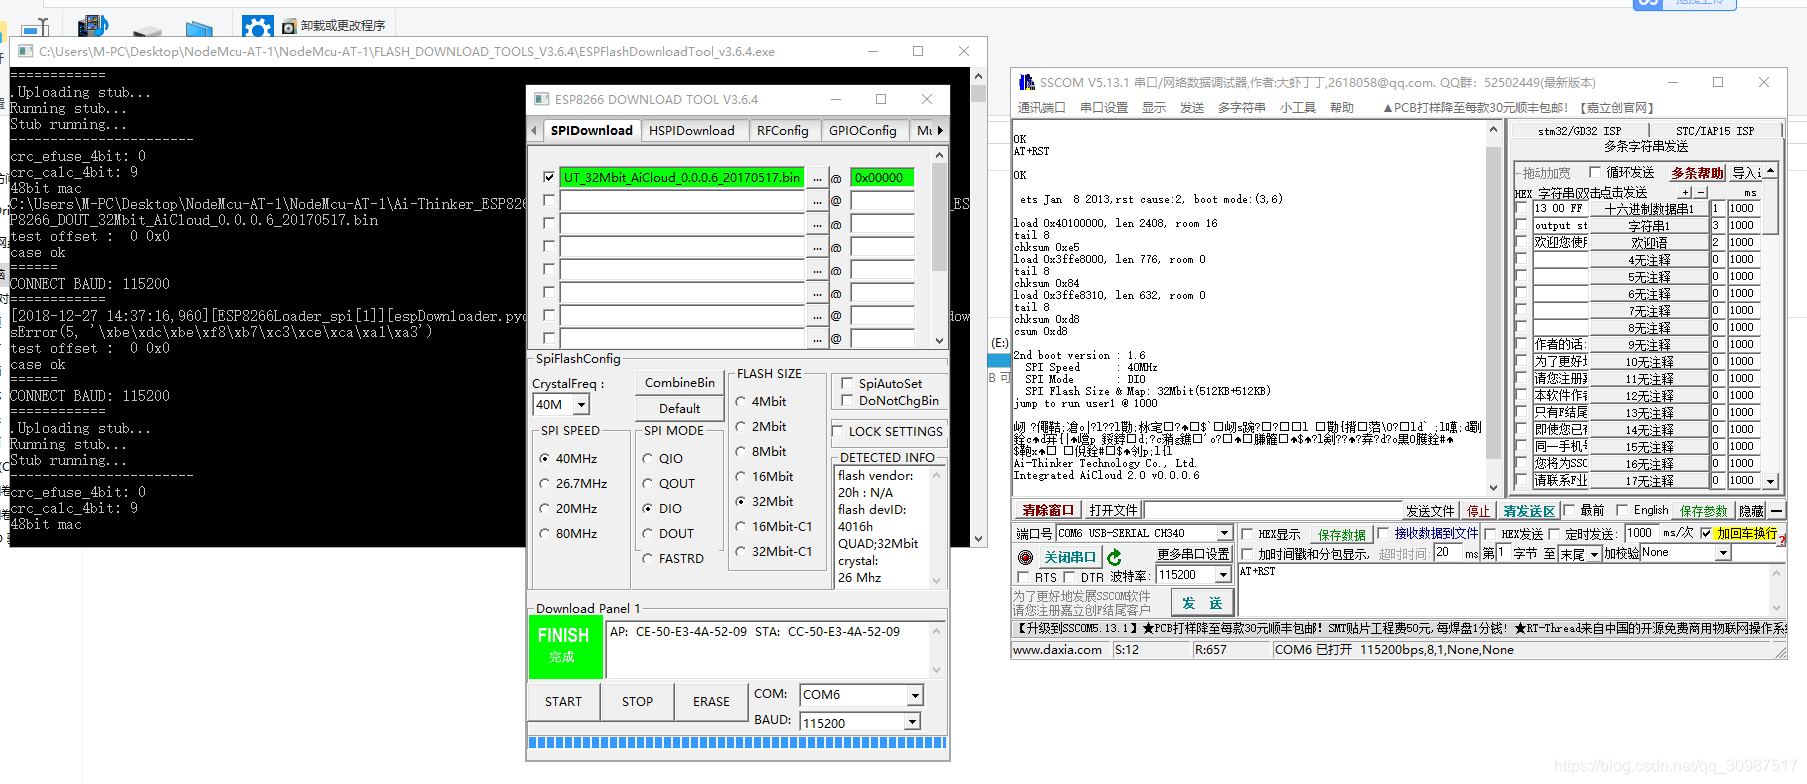1807x784 pixels.
Task: Open 多字符串 menu in SSCOM
Action: 1242,108
